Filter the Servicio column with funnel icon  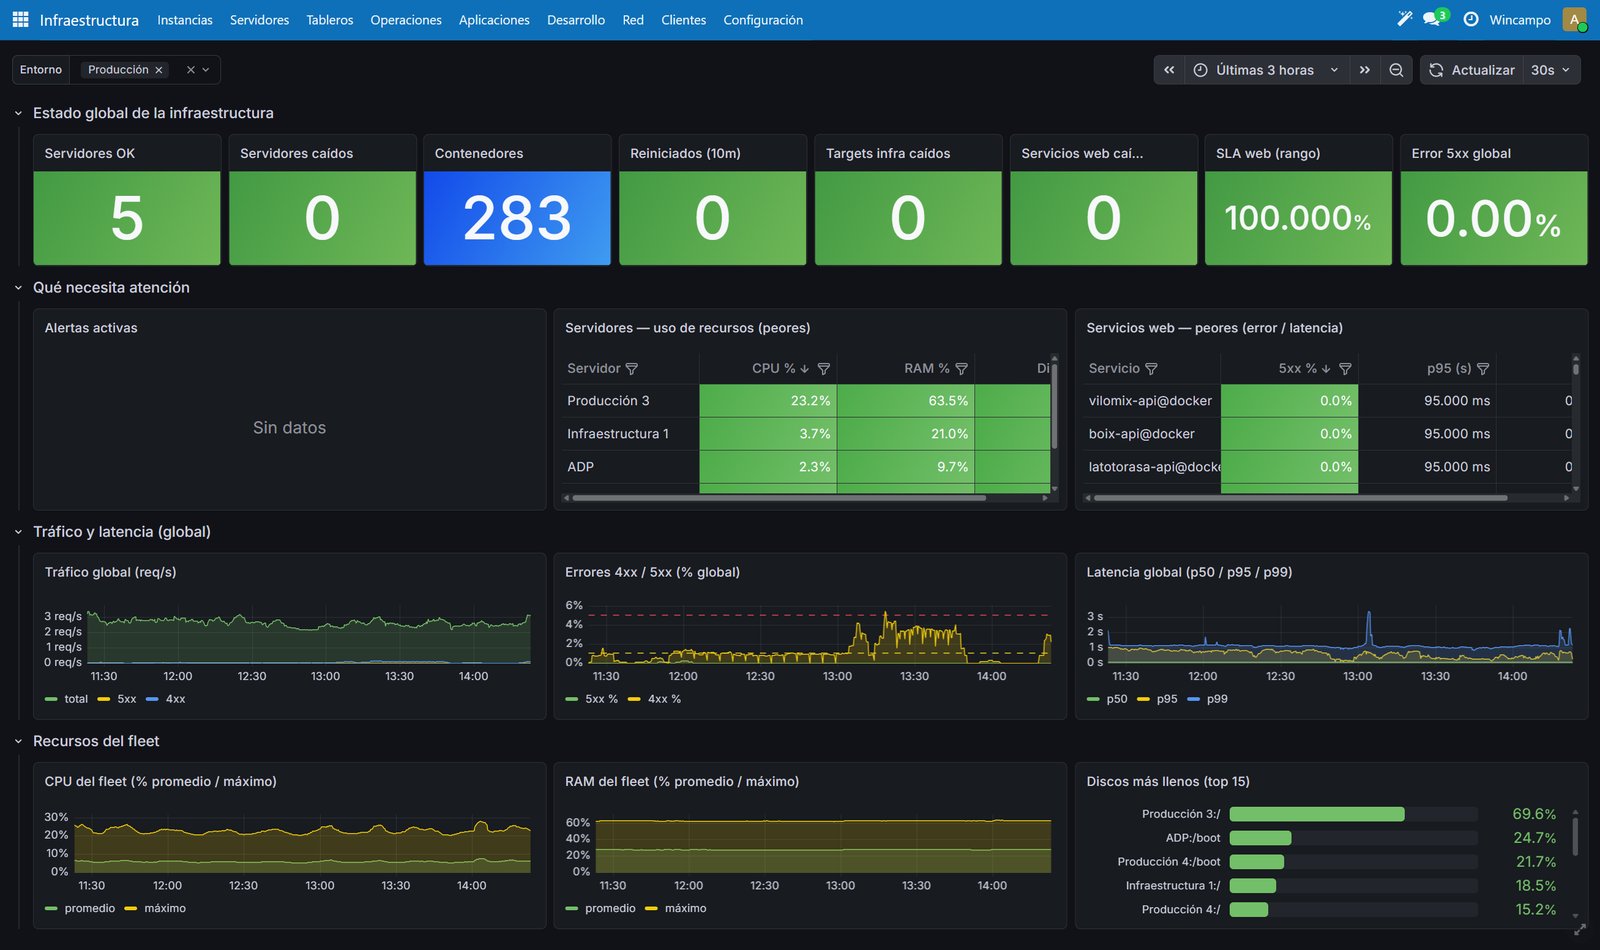coord(1151,369)
